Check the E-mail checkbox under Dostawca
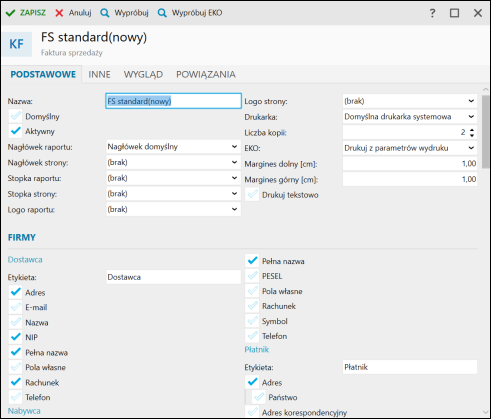The image size is (491, 419). (x=15, y=307)
